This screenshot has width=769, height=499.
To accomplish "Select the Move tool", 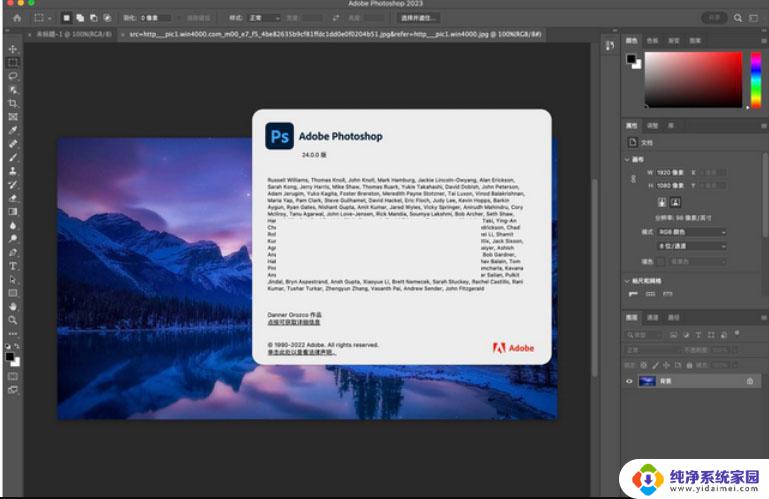I will (x=13, y=49).
